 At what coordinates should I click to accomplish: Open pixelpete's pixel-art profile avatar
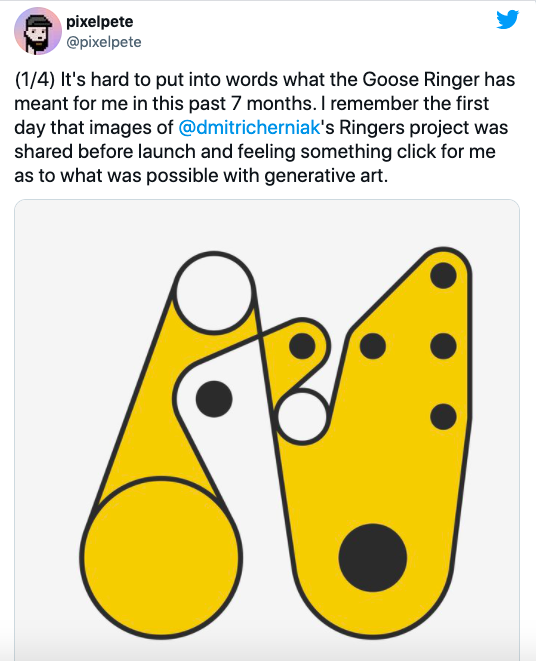point(38,32)
